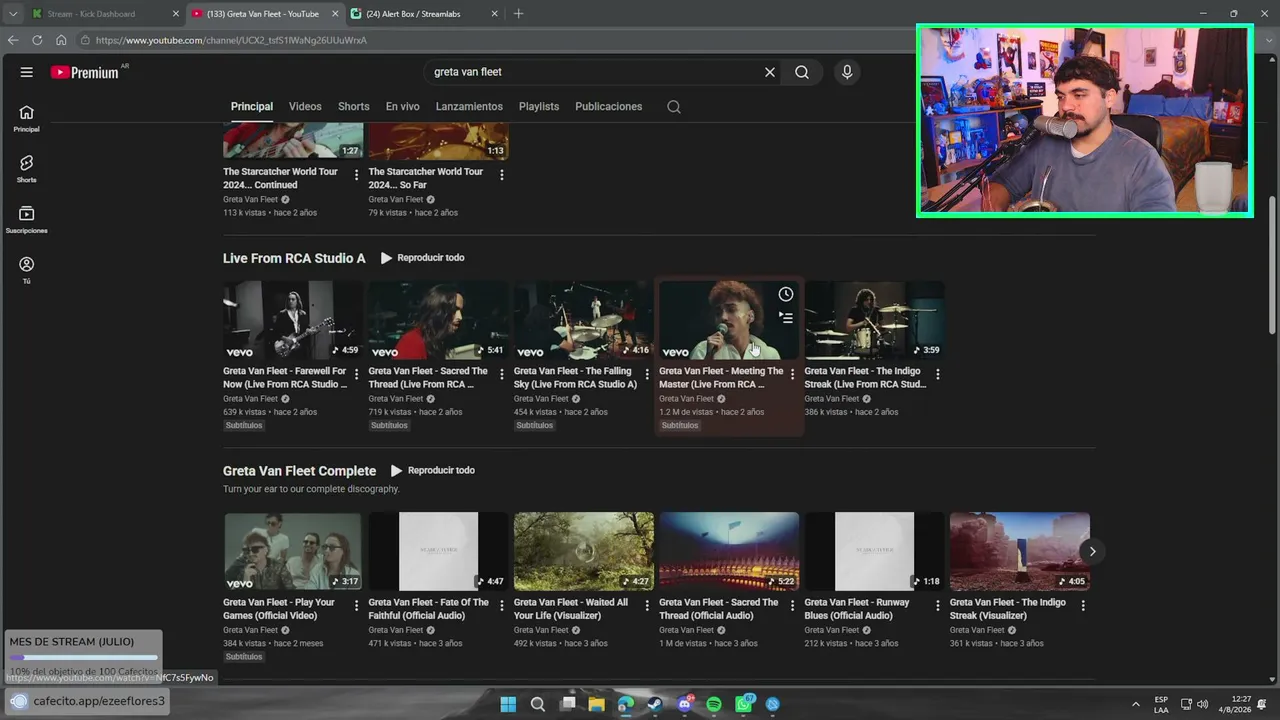Open the browser tab search dropdown
Screen dimensions: 1280x720
[x=13, y=14]
